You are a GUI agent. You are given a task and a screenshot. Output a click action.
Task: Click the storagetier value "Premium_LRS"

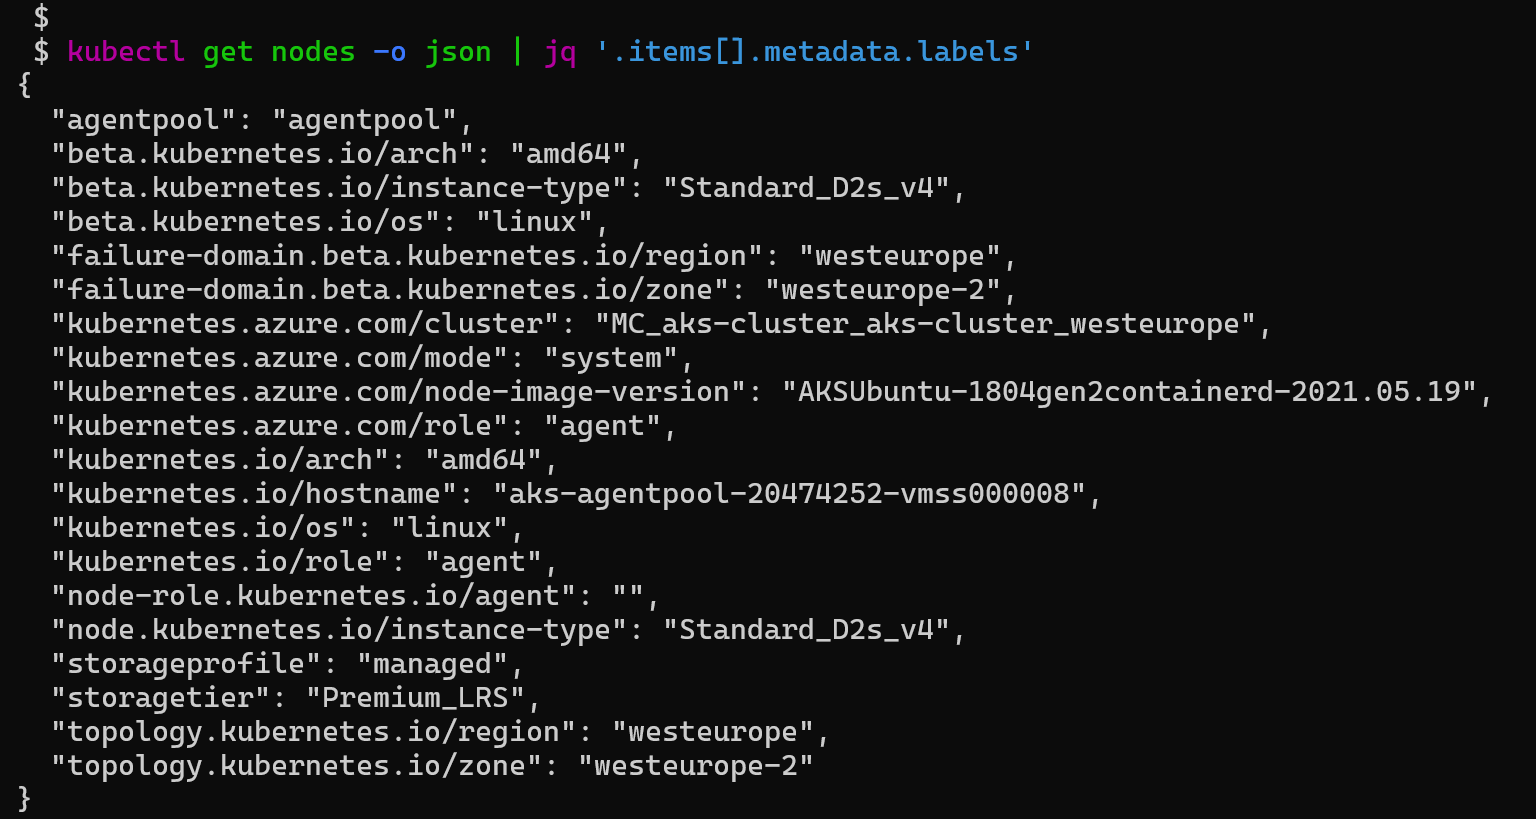(415, 698)
